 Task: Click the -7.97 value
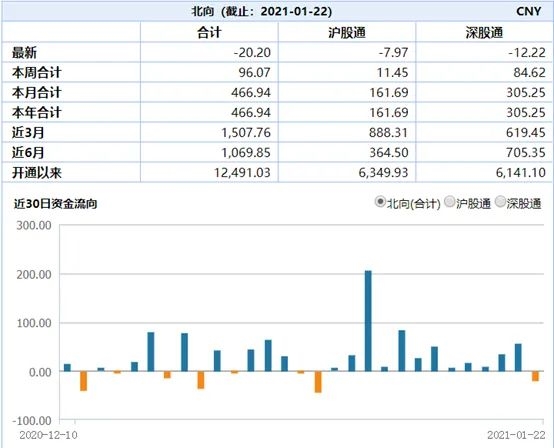pos(393,53)
